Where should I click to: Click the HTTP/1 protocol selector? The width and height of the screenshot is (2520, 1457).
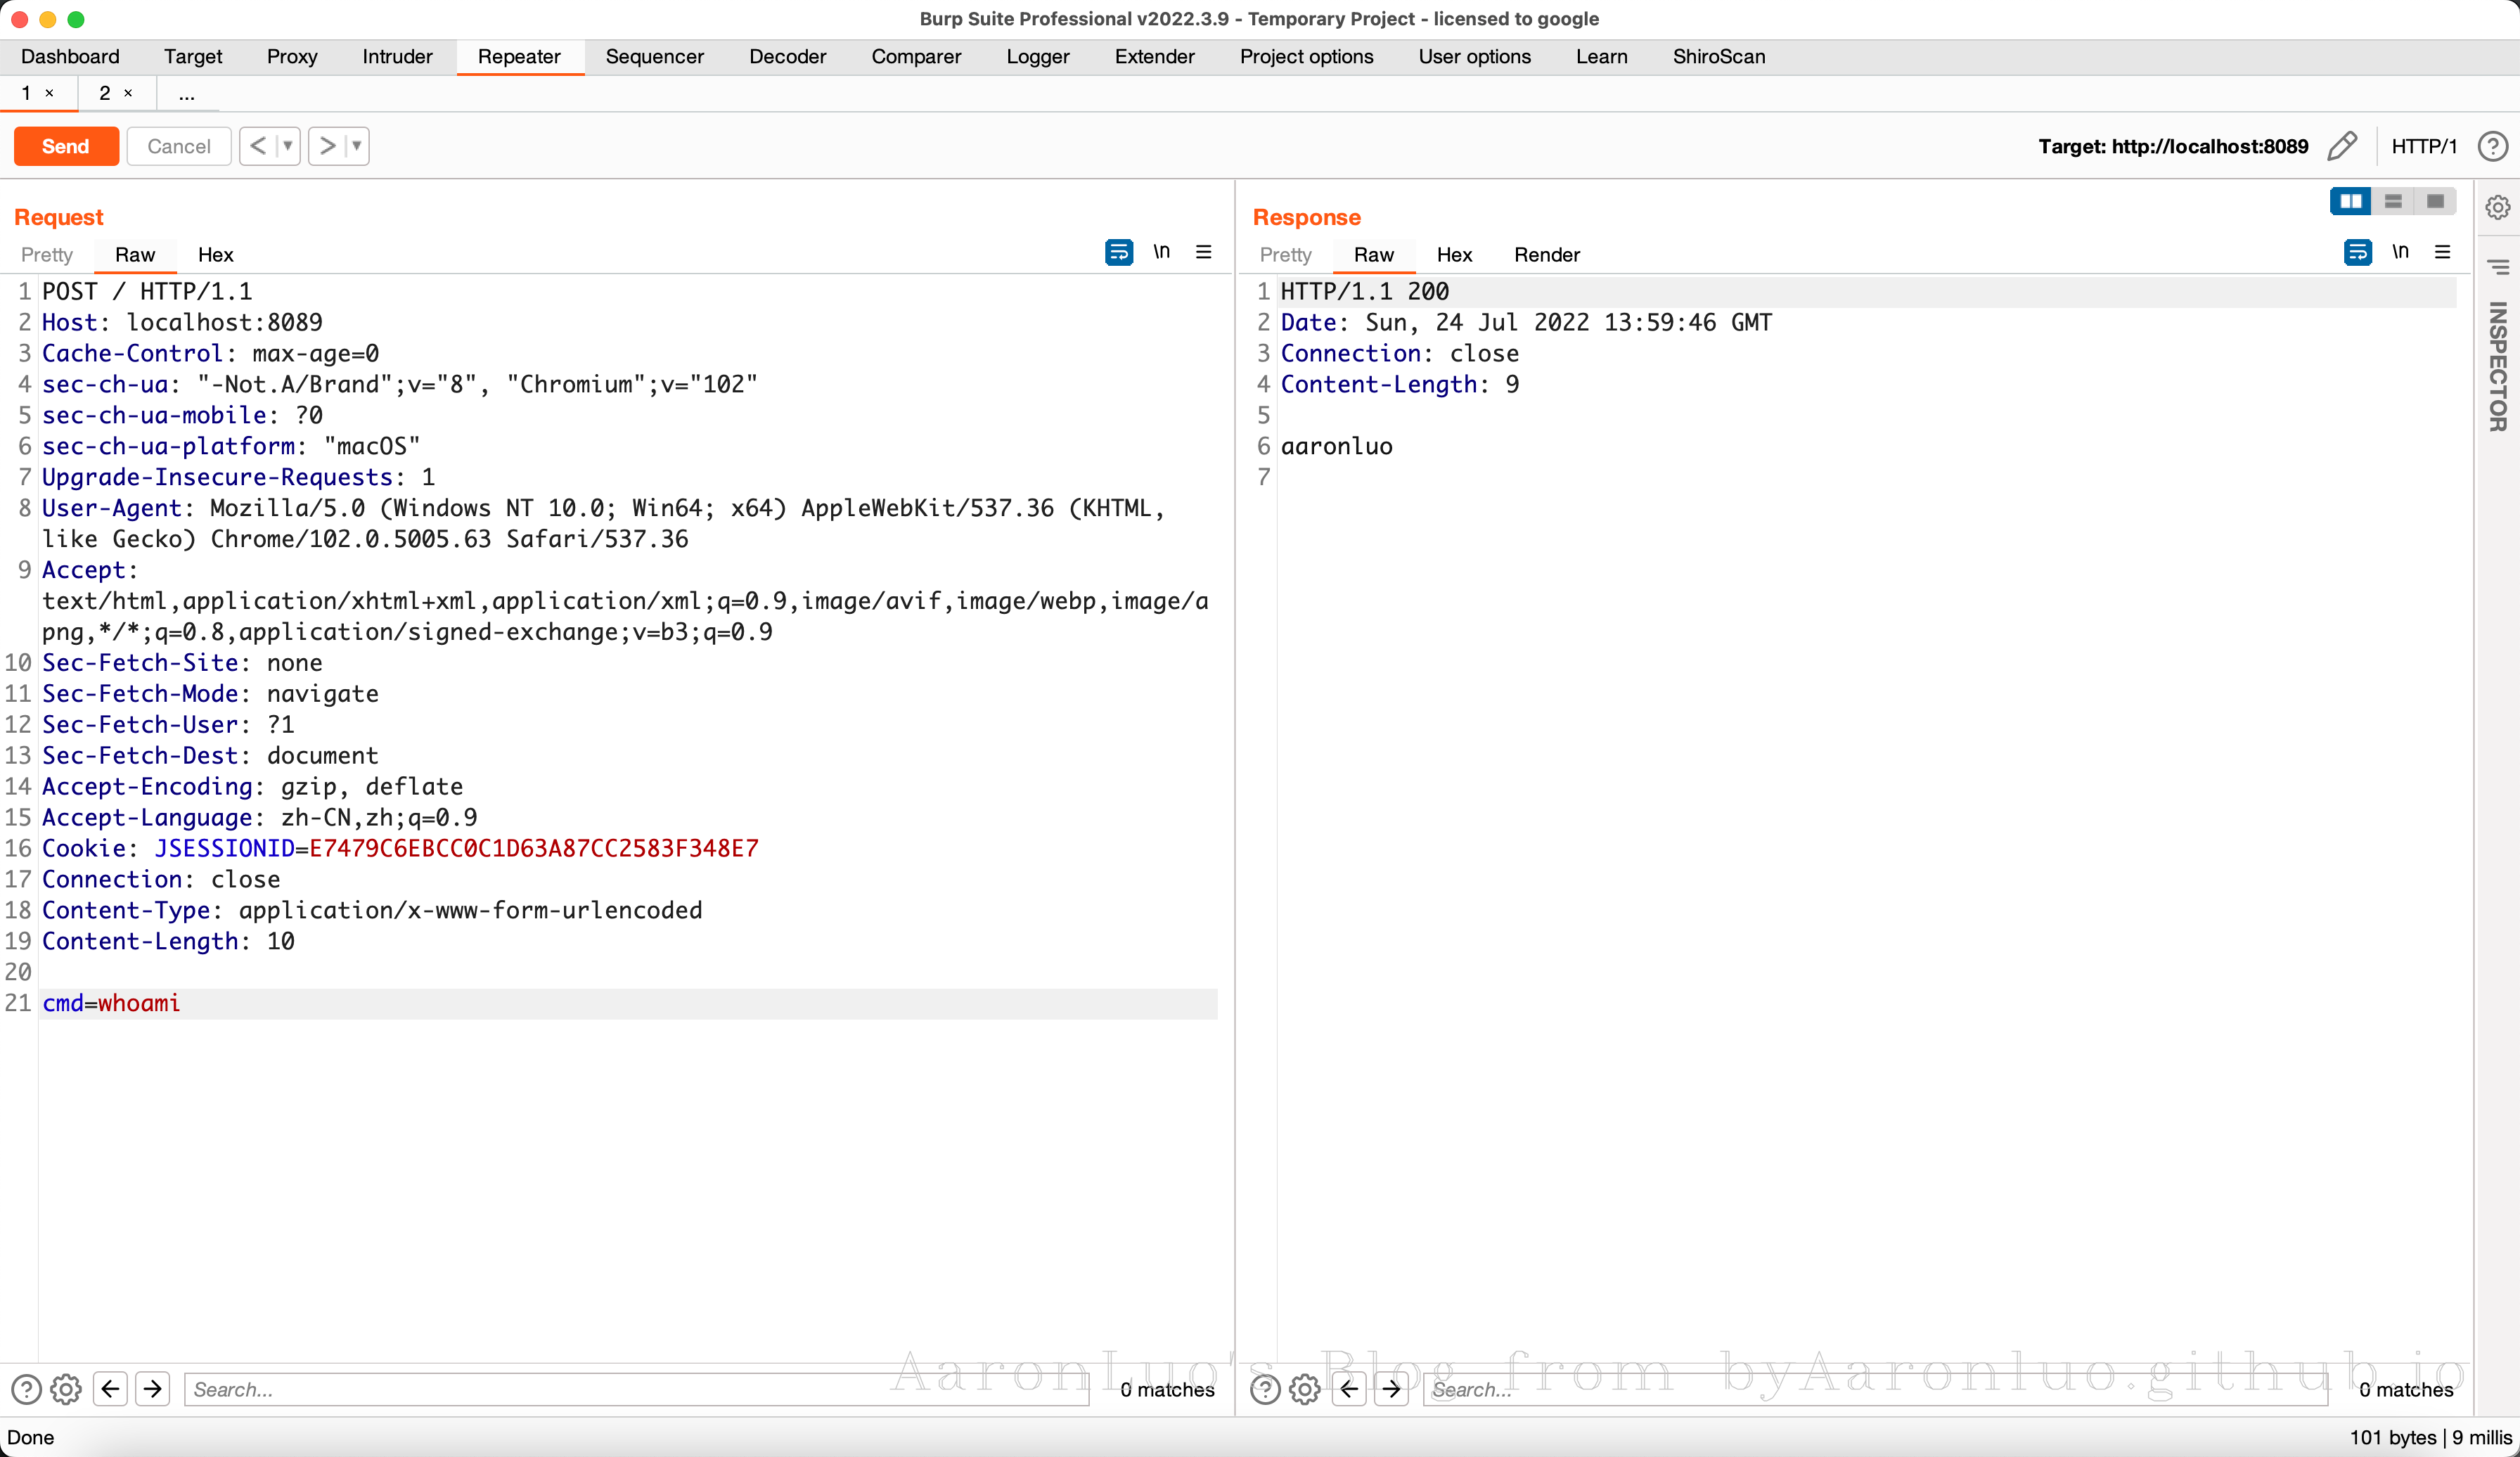tap(2424, 146)
